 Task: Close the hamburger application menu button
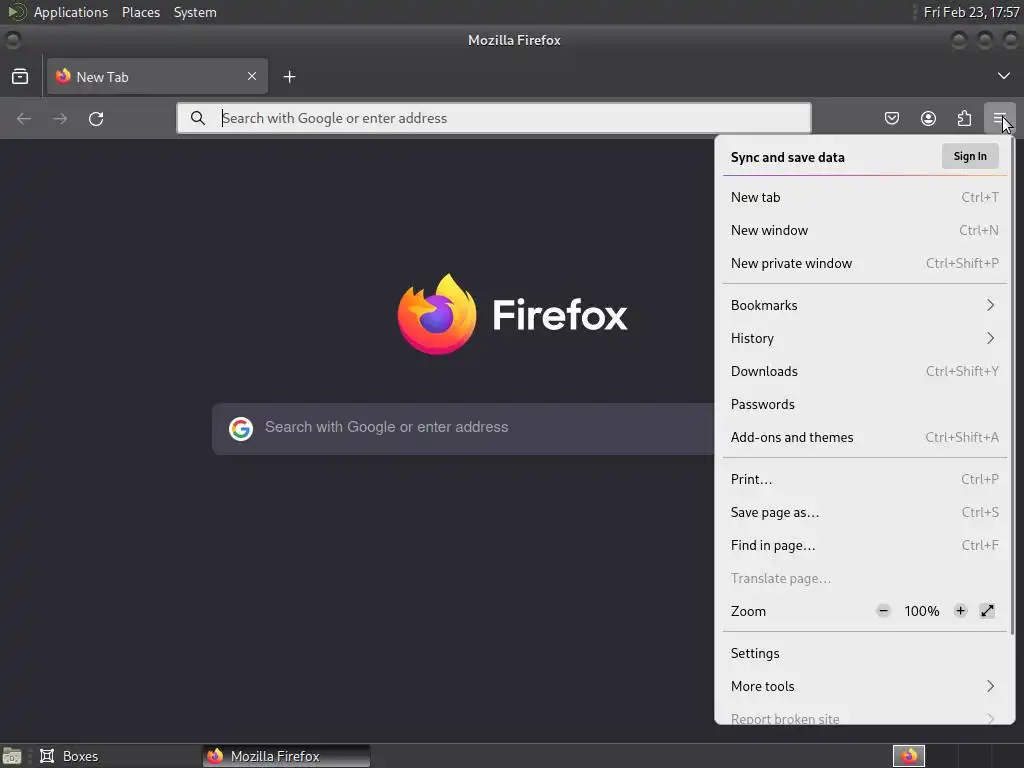coord(1000,118)
